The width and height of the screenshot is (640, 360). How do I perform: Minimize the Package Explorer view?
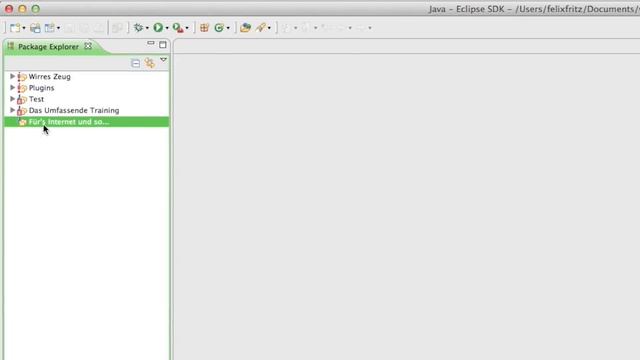coord(151,43)
